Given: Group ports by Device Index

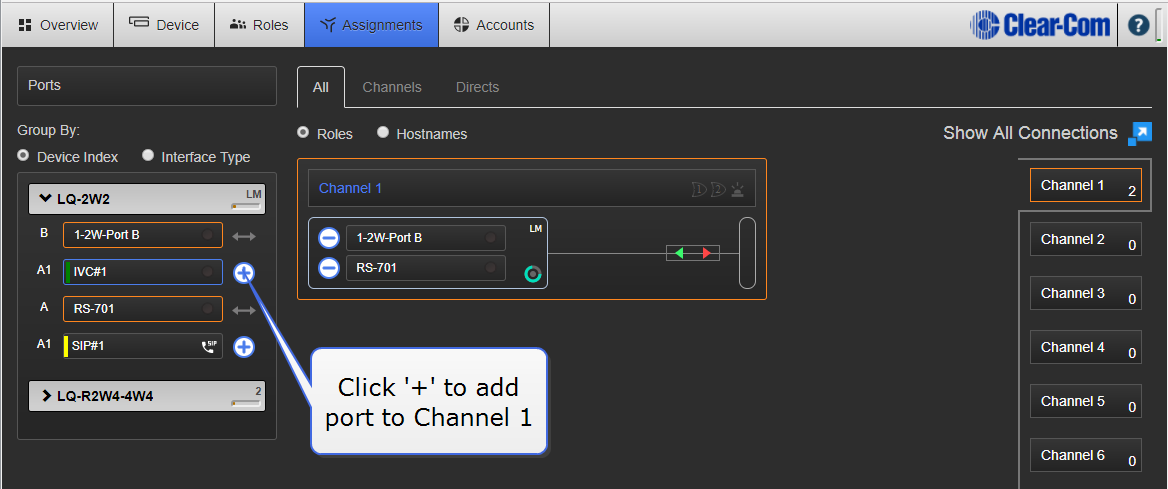Looking at the screenshot, I should [x=23, y=156].
